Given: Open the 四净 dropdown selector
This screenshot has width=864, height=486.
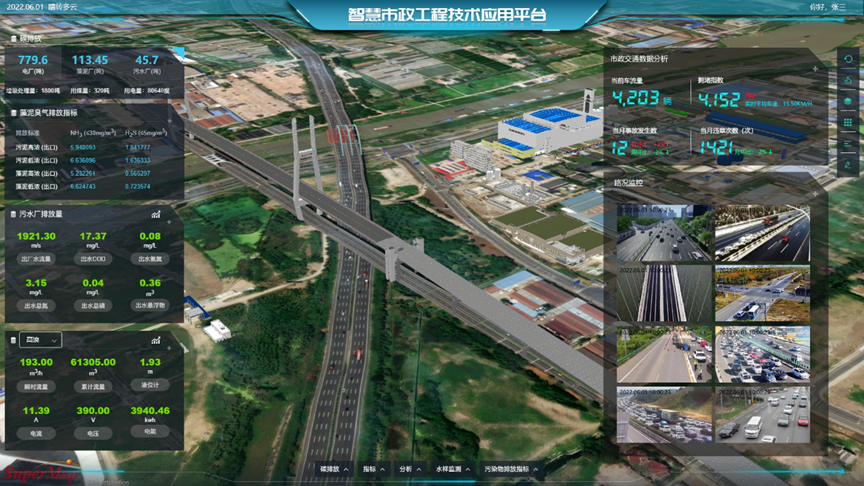Looking at the screenshot, I should [41, 340].
